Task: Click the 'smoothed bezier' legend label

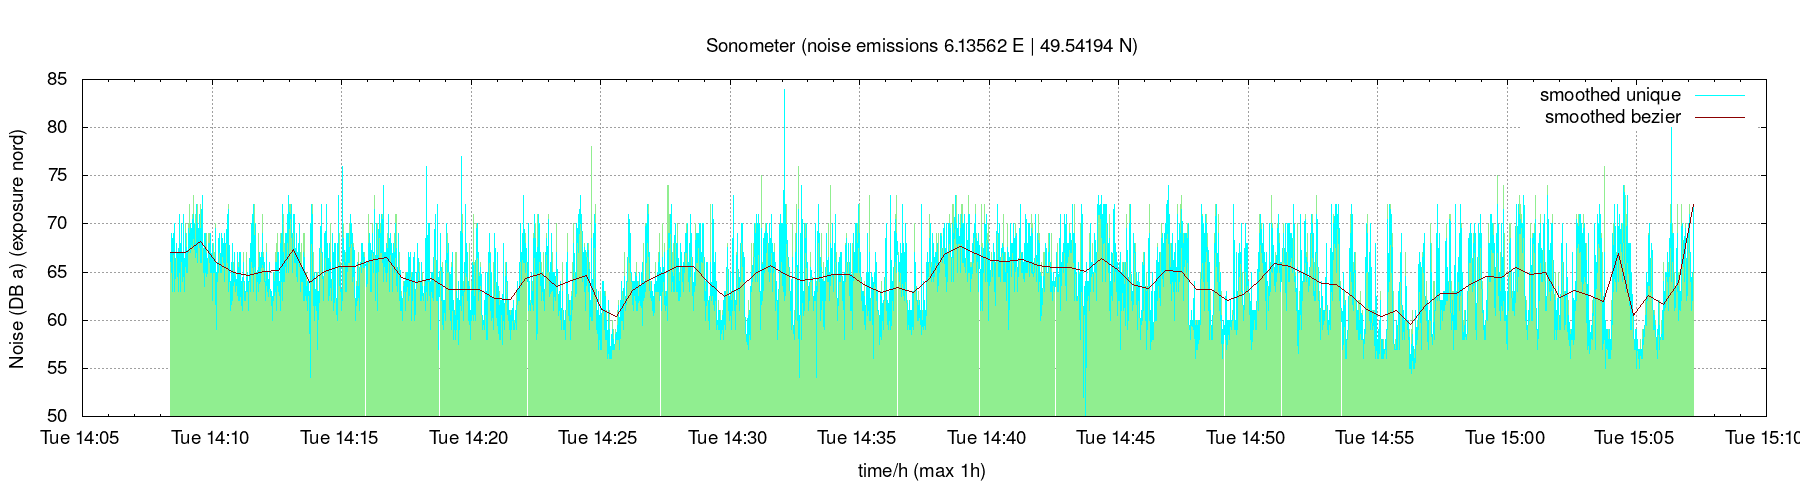Action: pos(1613,117)
